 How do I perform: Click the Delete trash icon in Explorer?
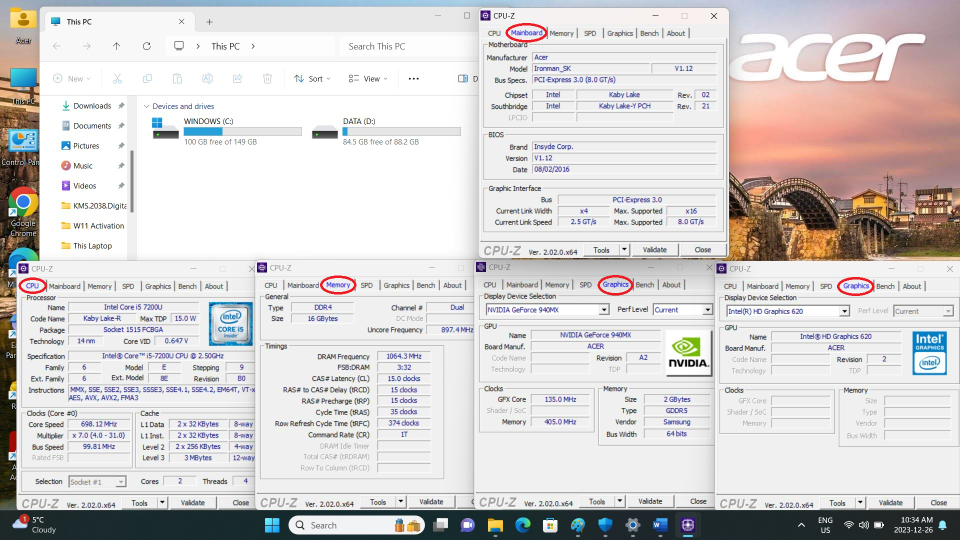click(267, 78)
